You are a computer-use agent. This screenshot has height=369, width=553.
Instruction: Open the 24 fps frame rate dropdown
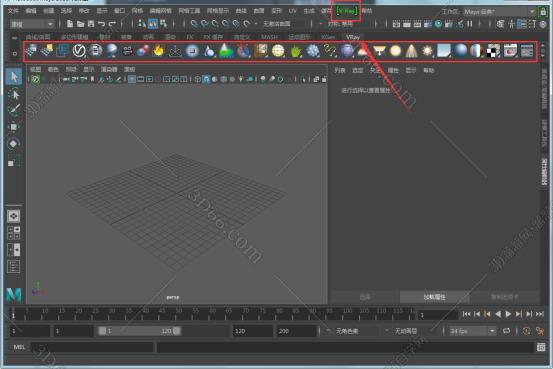(472, 331)
